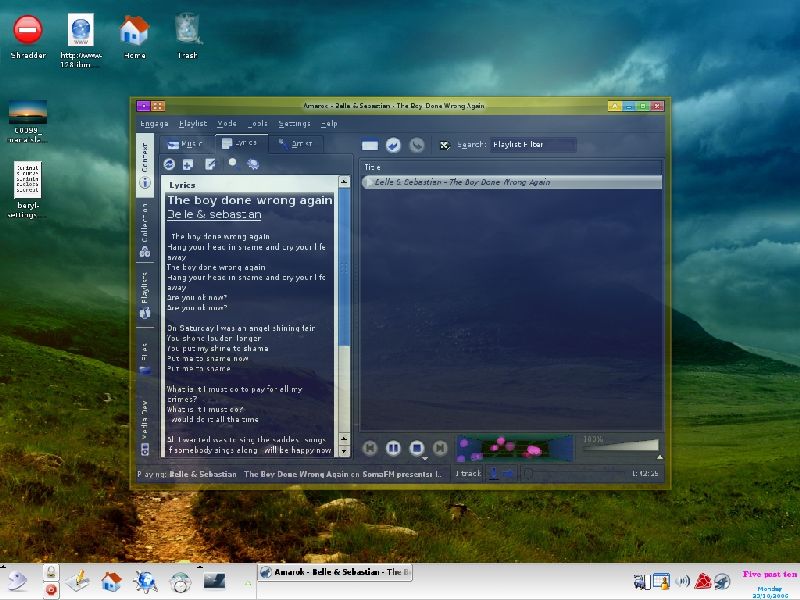Image resolution: width=800 pixels, height=600 pixels.
Task: Click the elapsed time readout in status bar
Action: [645, 474]
